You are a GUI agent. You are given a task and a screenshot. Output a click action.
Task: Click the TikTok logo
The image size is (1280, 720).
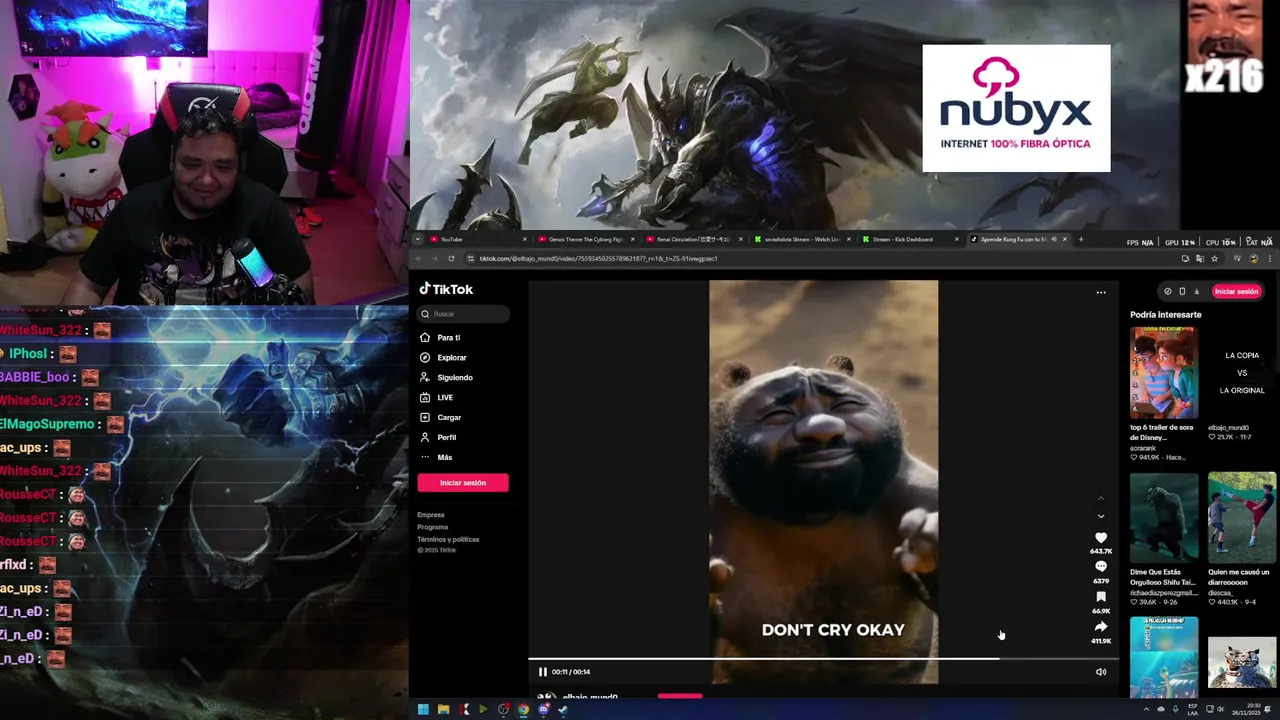[446, 289]
